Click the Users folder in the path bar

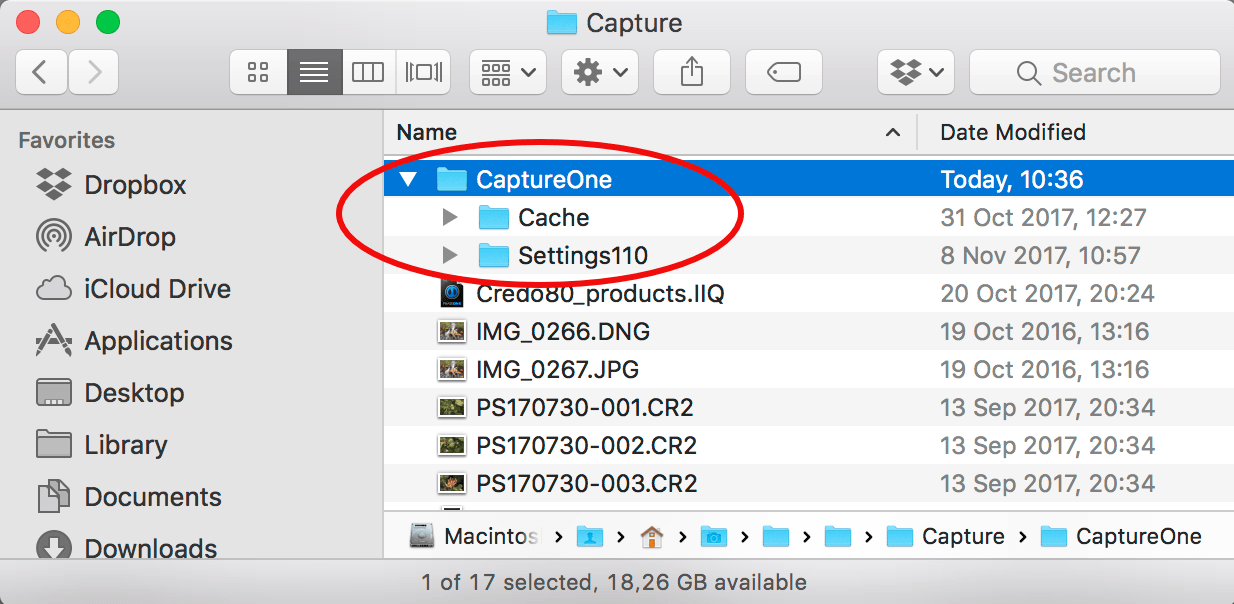(590, 537)
